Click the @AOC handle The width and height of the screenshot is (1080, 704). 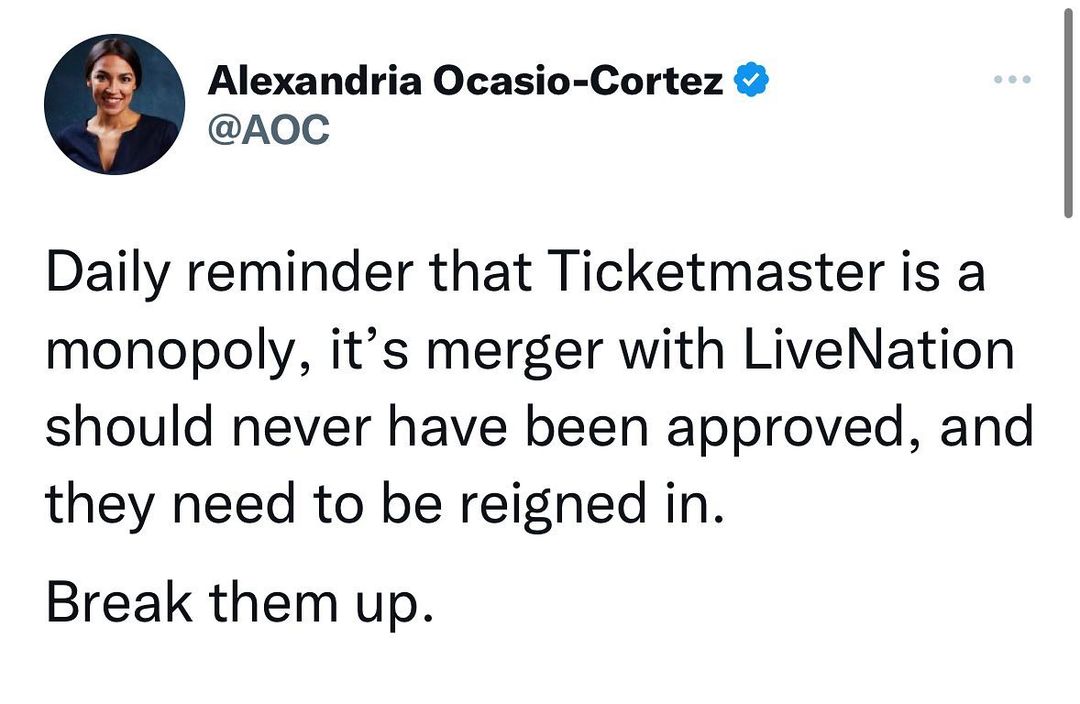(267, 128)
